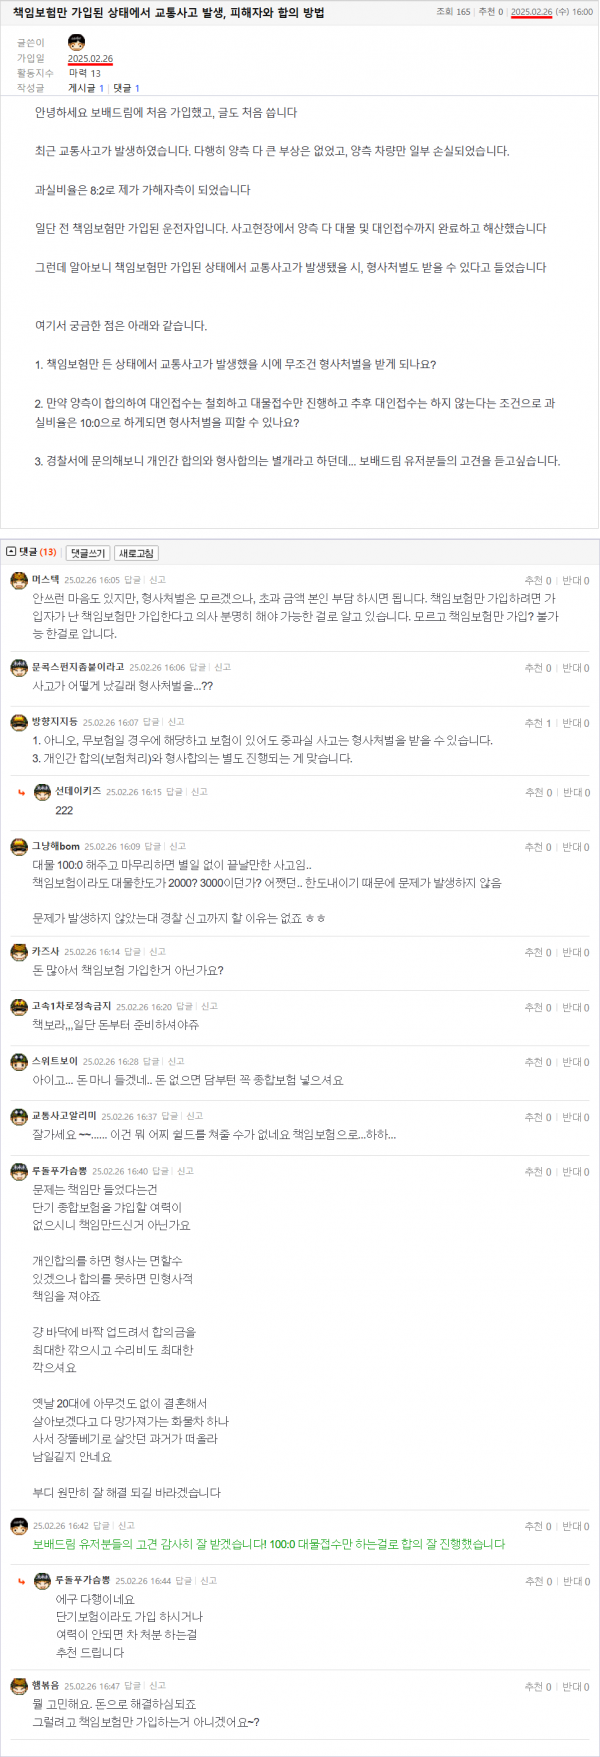The height and width of the screenshot is (1757, 600).
Task: Click 교통사고알리미 avatar icon
Action: pos(19,1116)
